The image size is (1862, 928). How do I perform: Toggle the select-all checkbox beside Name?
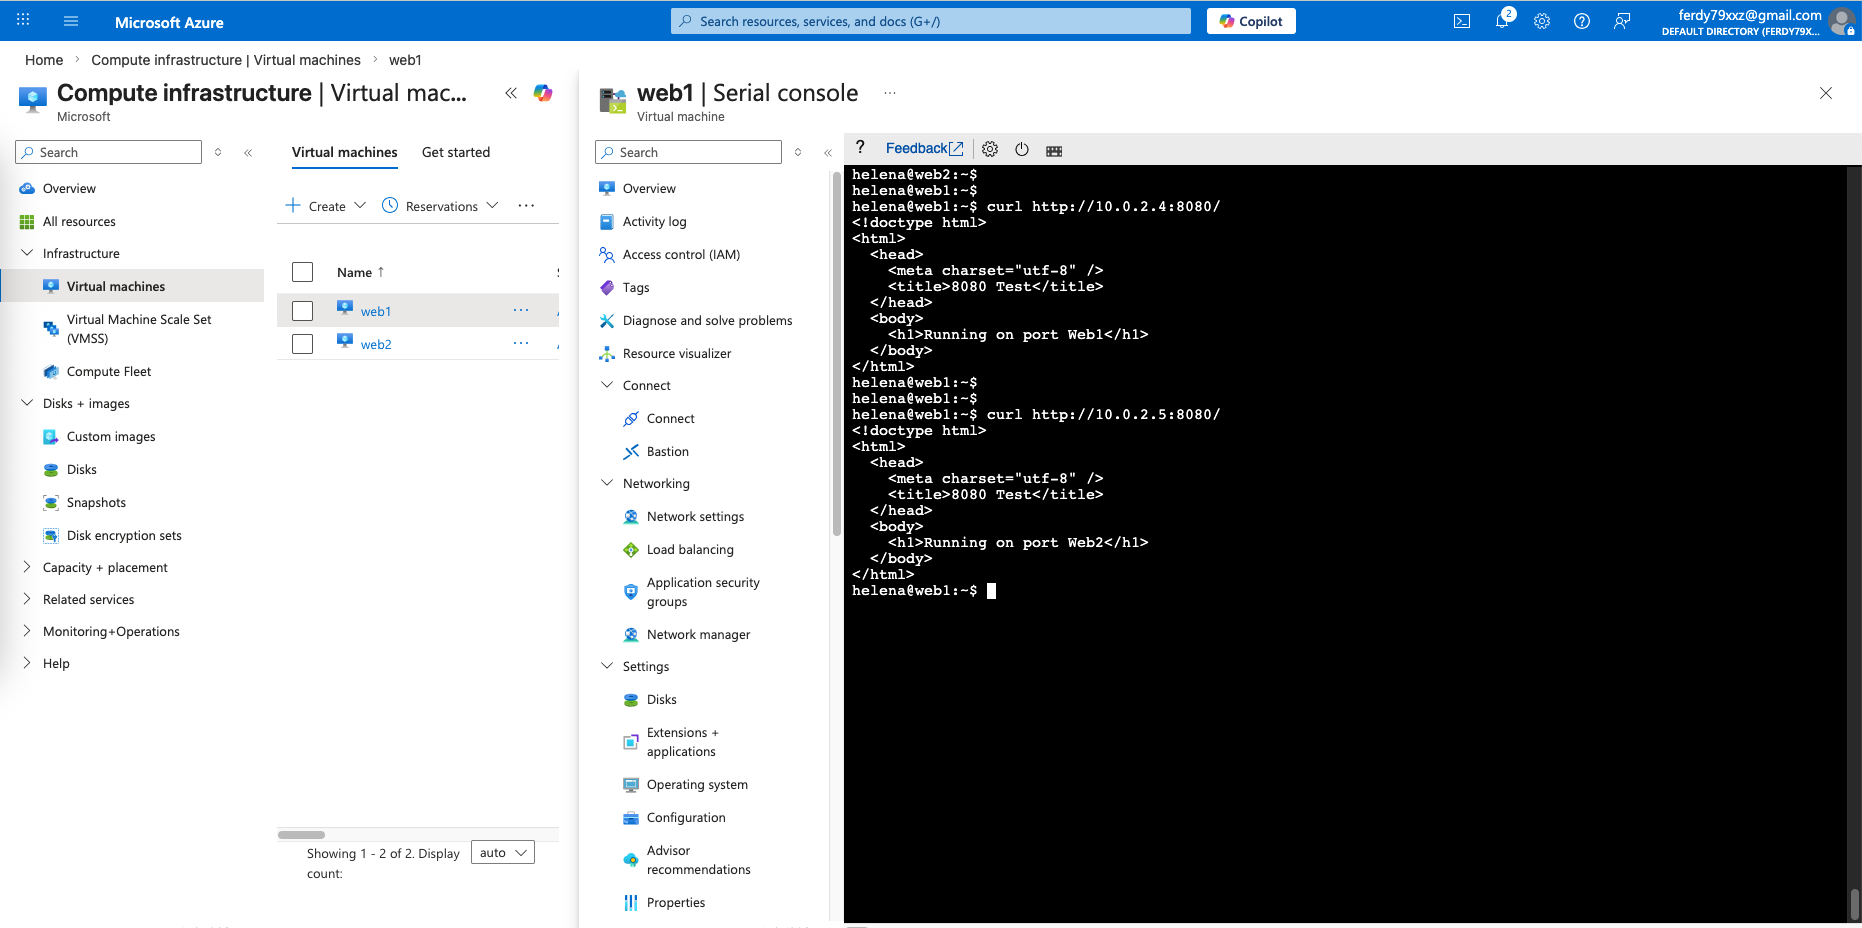coord(303,272)
